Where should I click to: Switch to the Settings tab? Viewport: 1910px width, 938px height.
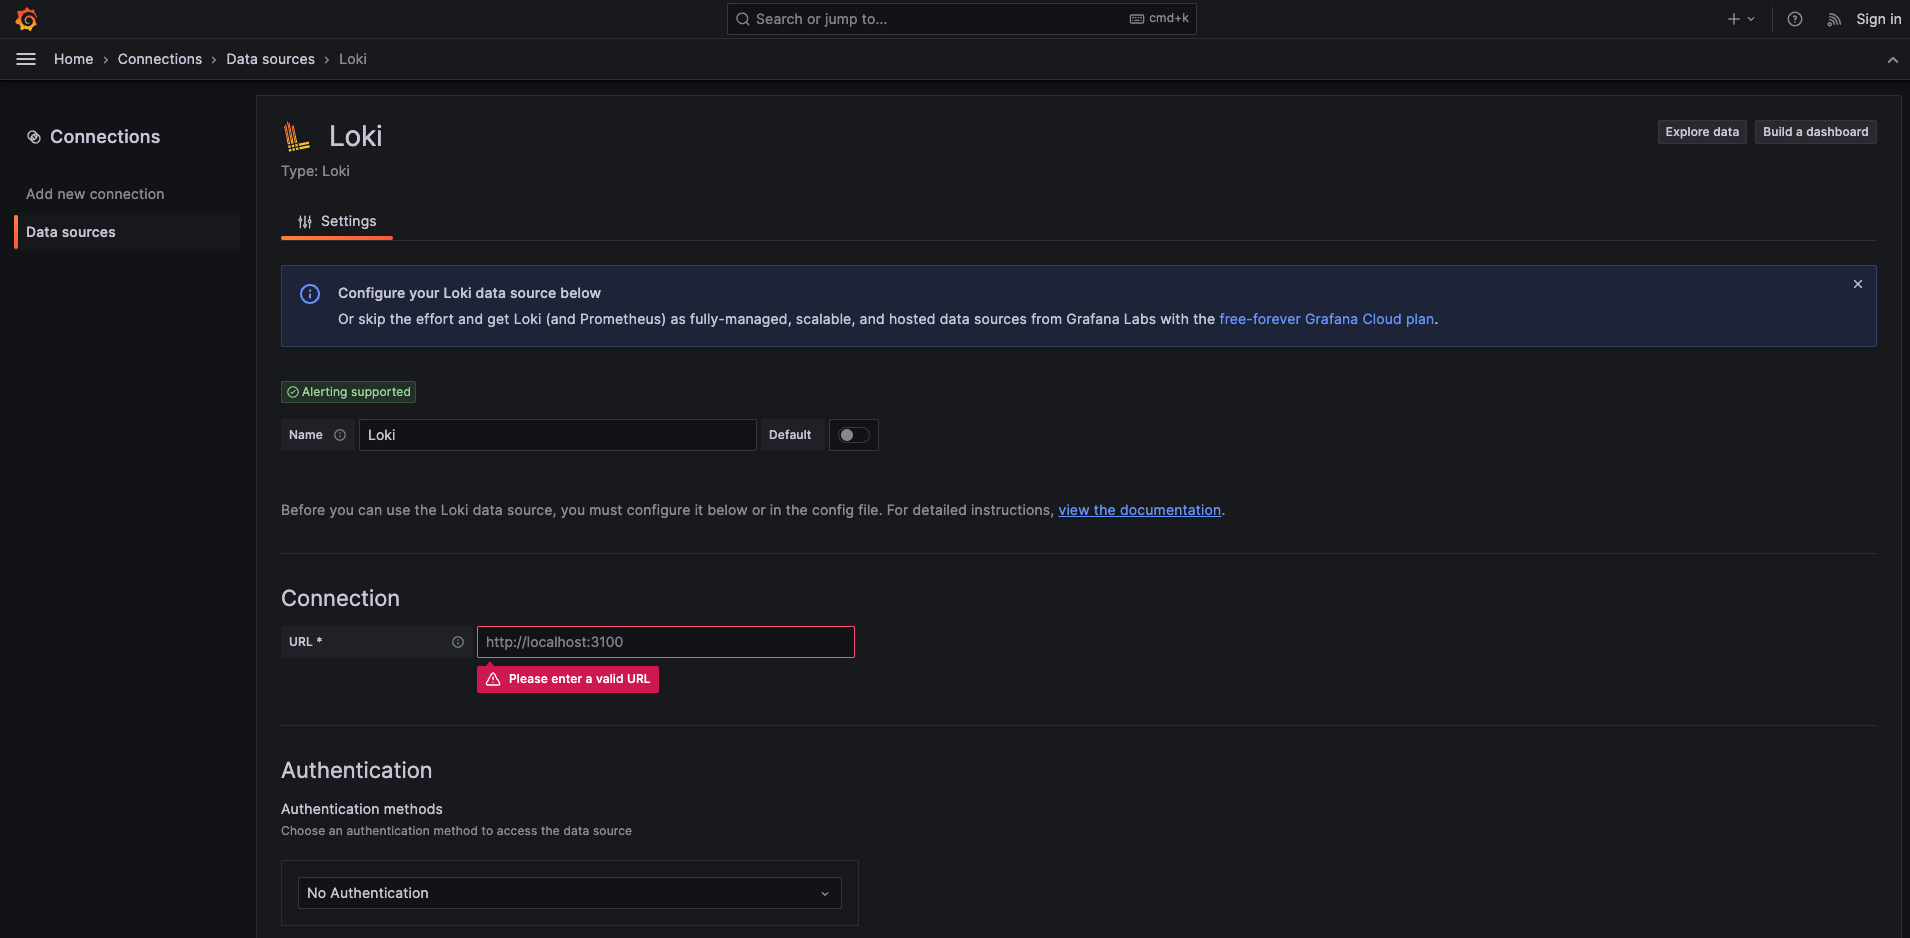pyautogui.click(x=337, y=221)
